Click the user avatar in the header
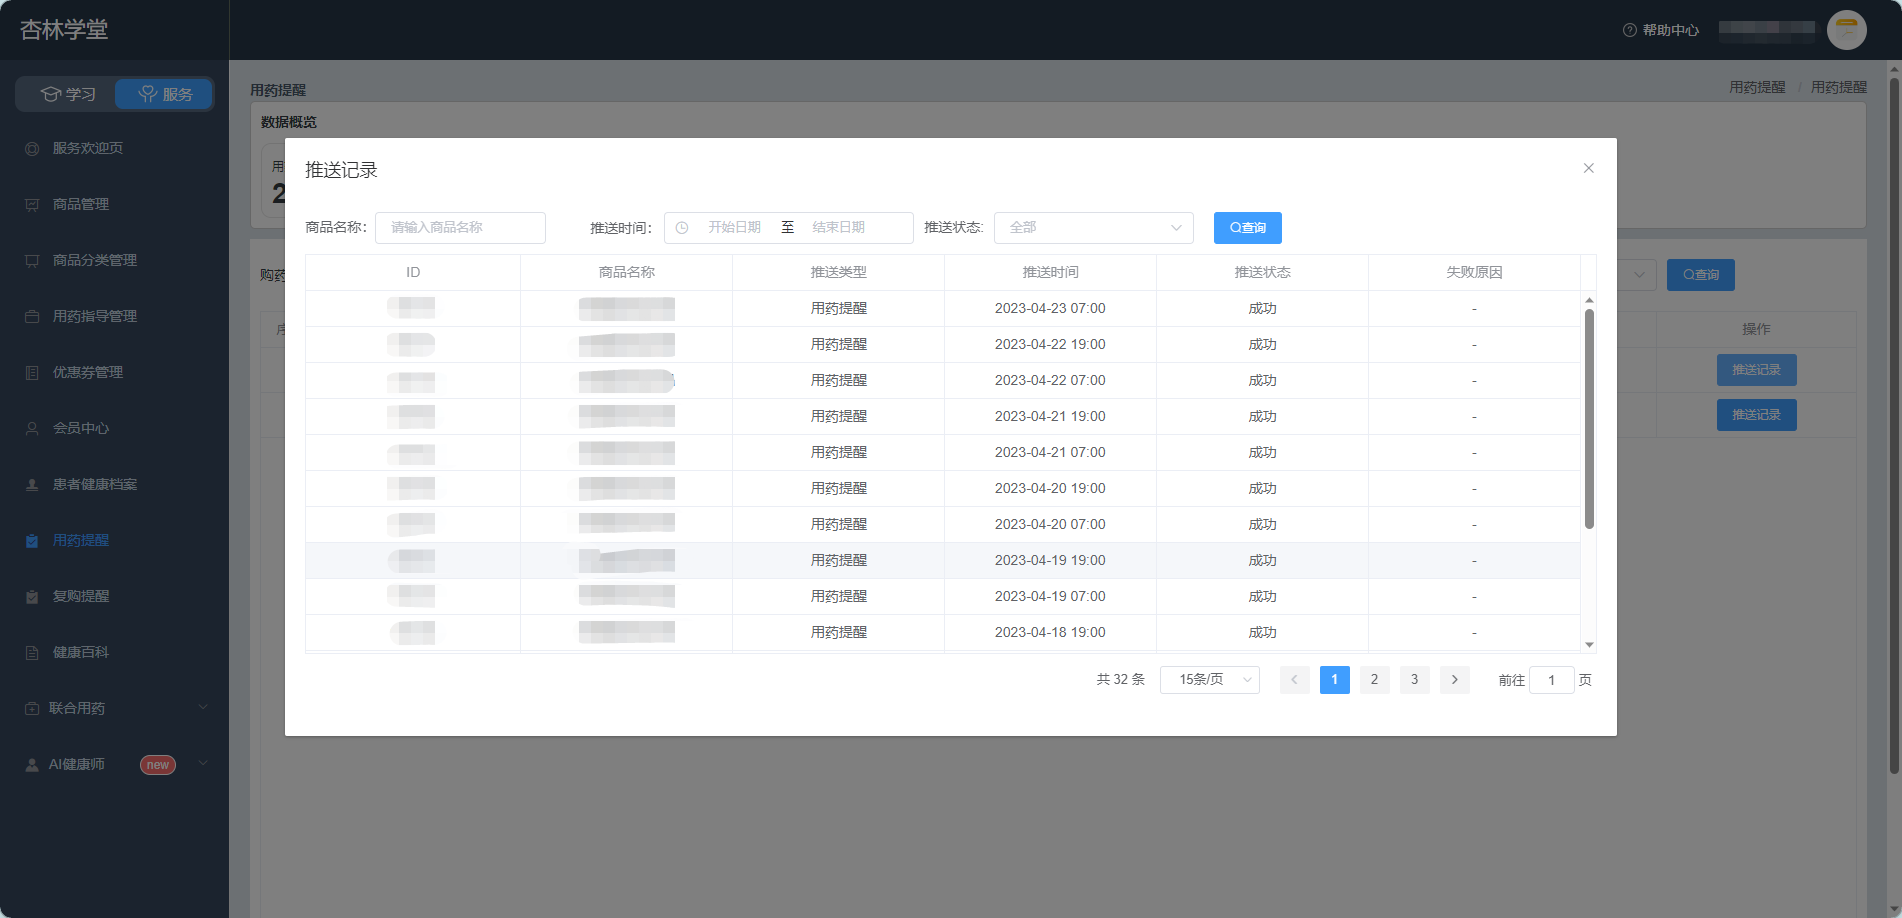 [1847, 30]
